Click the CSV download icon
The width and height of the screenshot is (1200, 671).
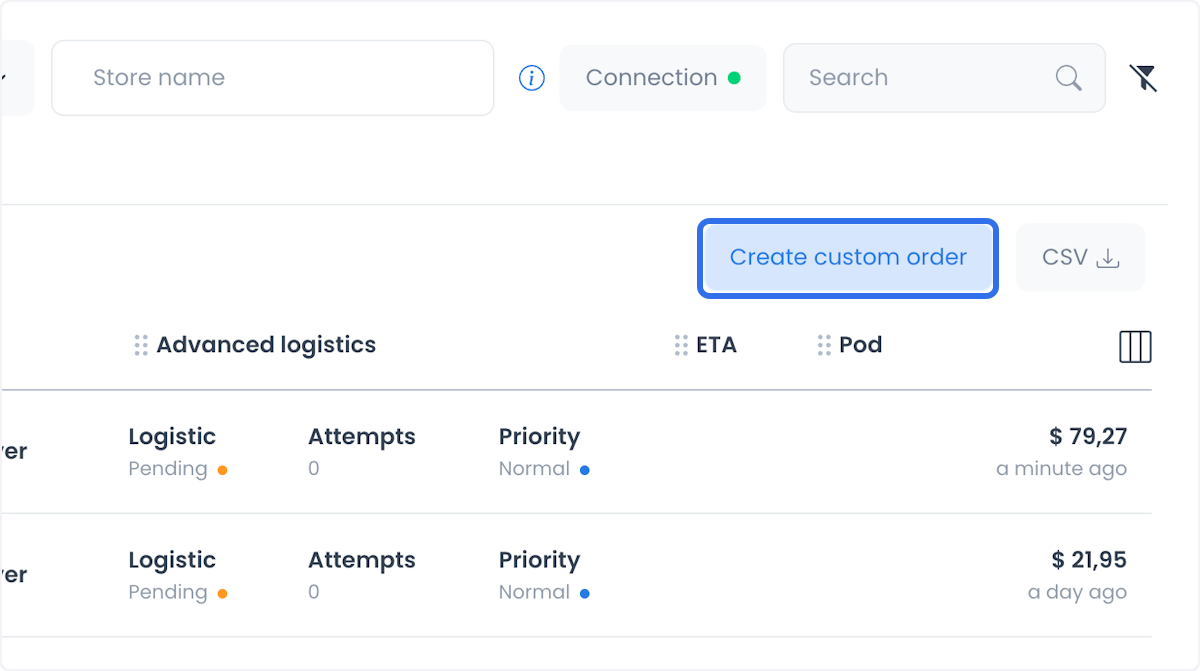(1108, 258)
